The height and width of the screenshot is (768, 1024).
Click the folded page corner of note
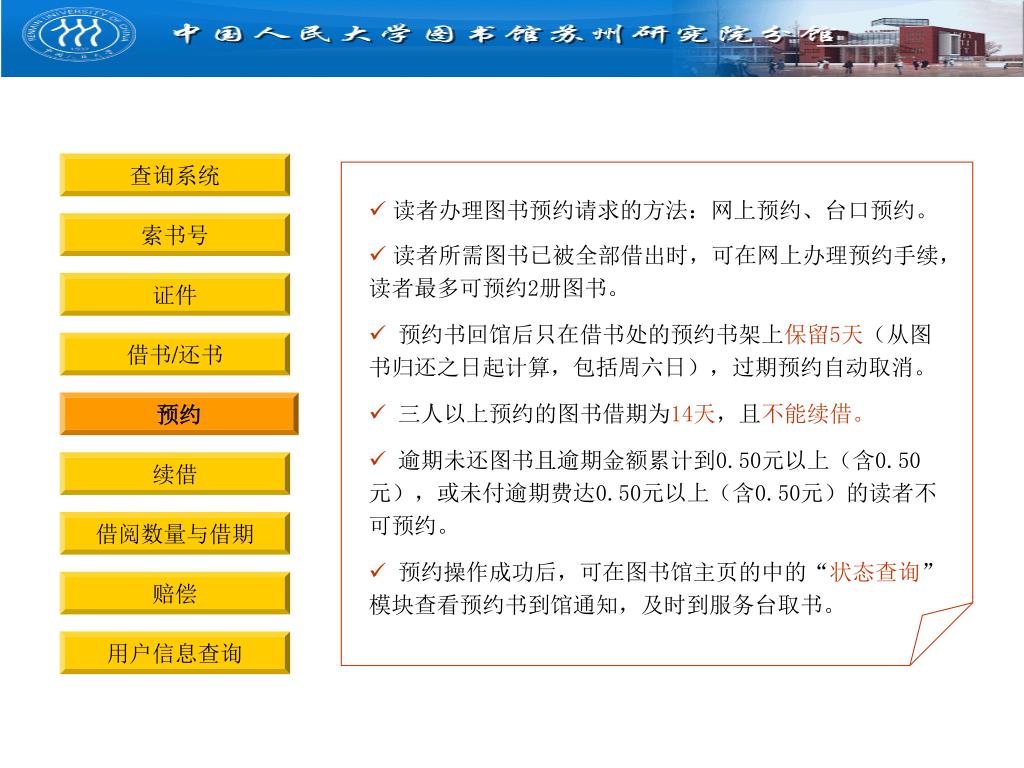pyautogui.click(x=939, y=633)
